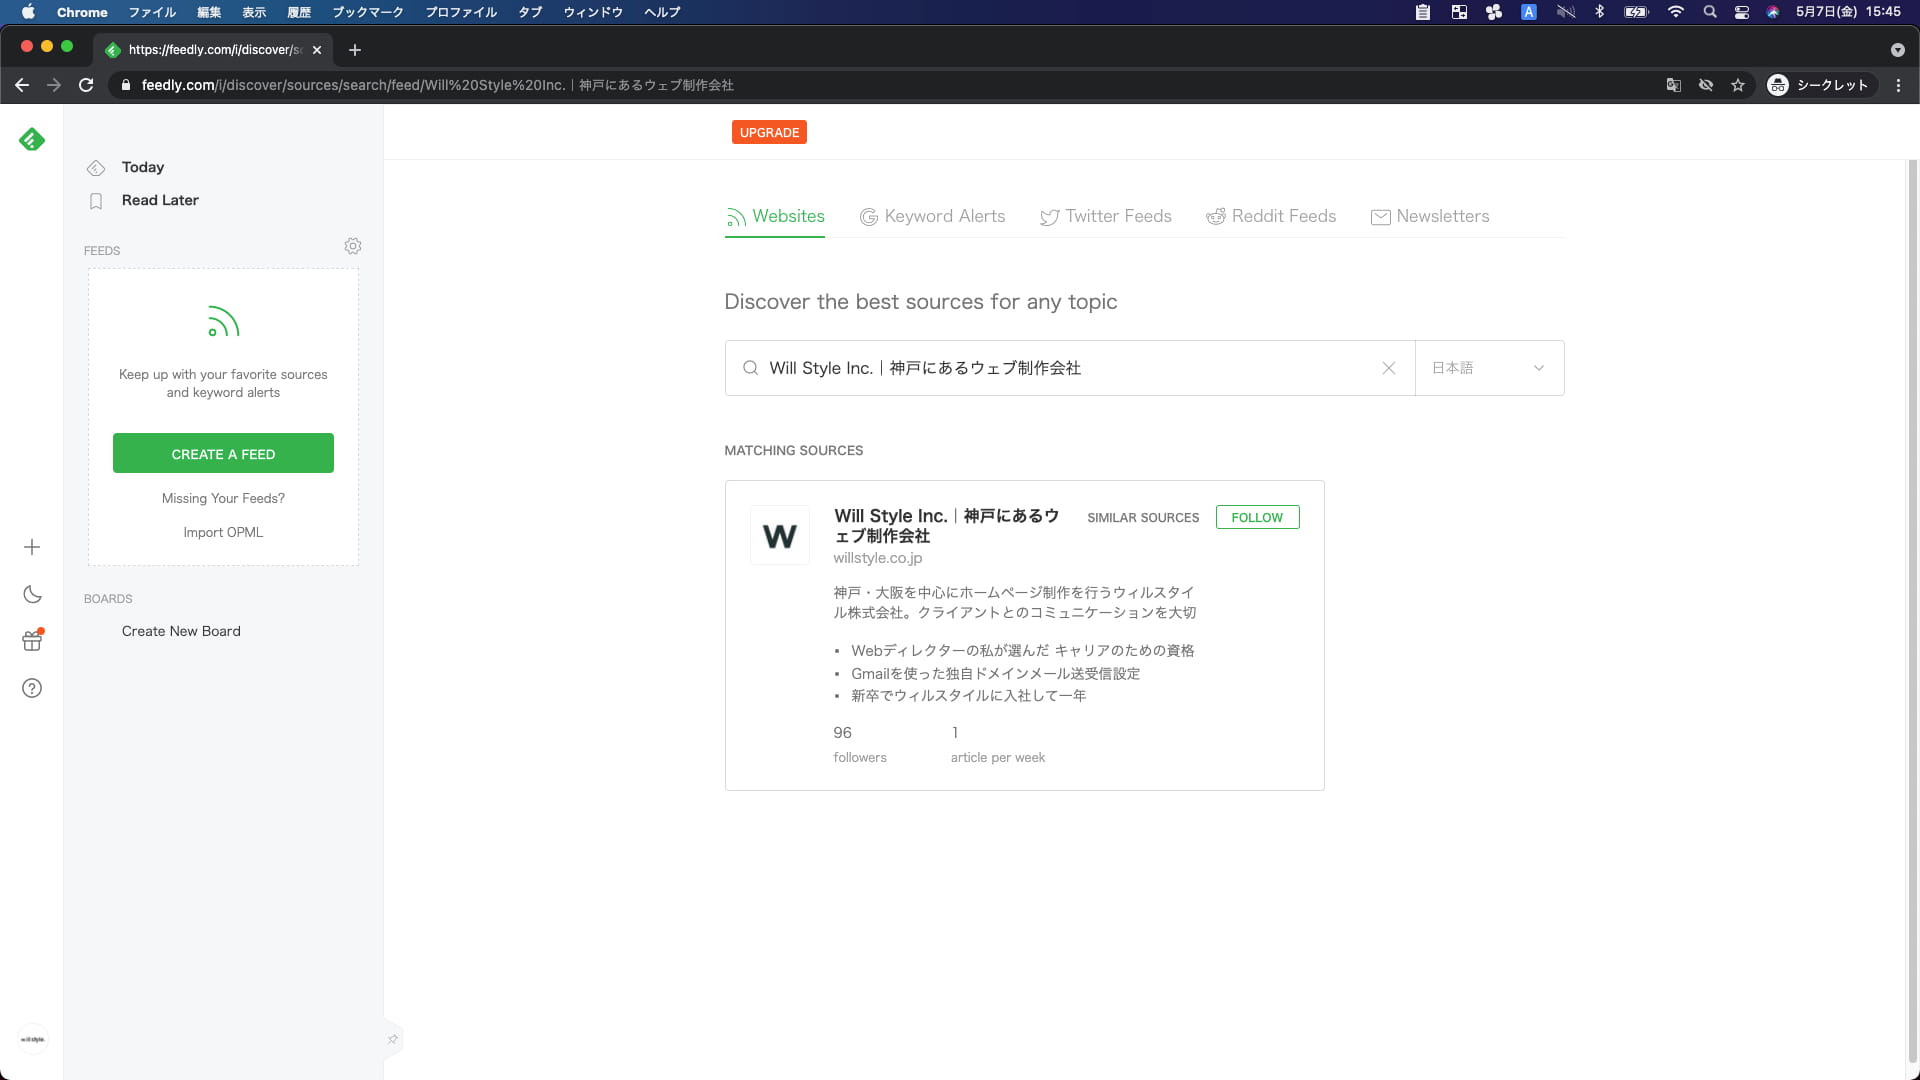Click the Will Style W logo thumbnail
This screenshot has width=1920, height=1080.
coord(780,536)
